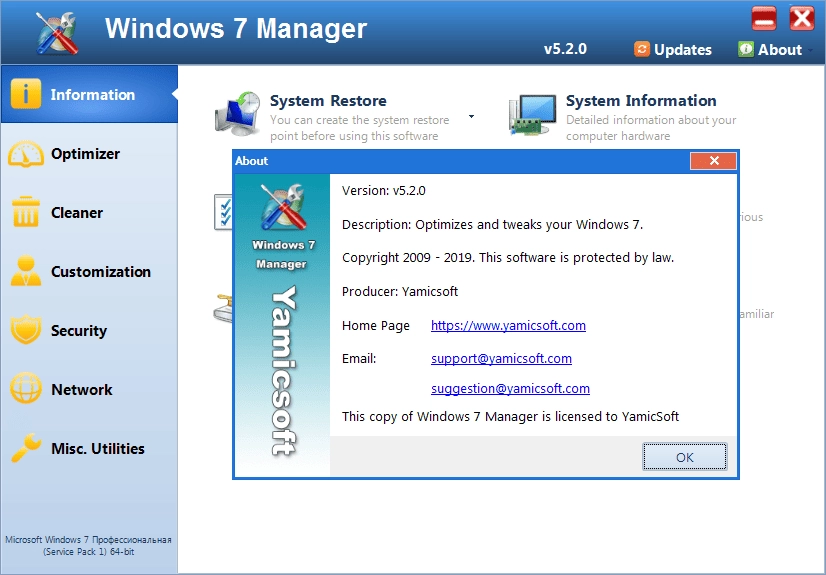Click the 'Copyright 2009 - 2019' line
Image resolution: width=826 pixels, height=575 pixels.
click(508, 258)
